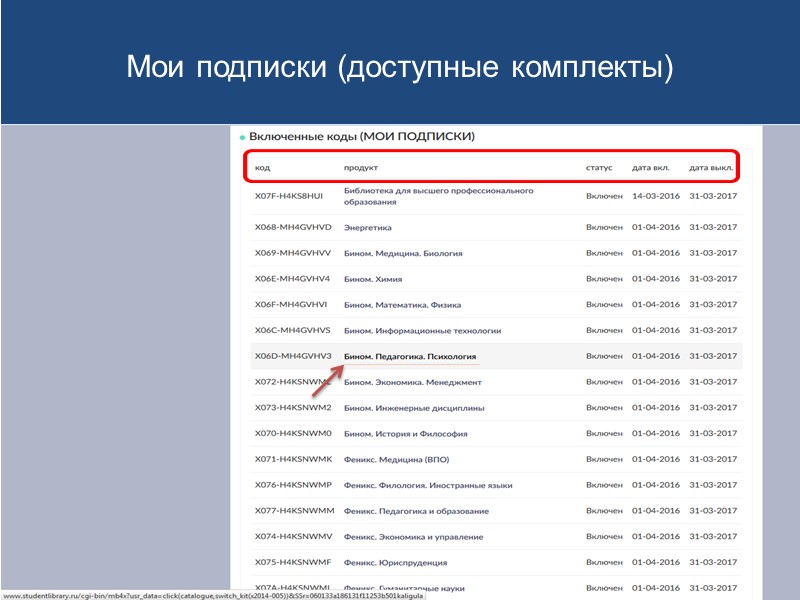
Task: Select code X075-H4KSNWMF
Action: (293, 562)
